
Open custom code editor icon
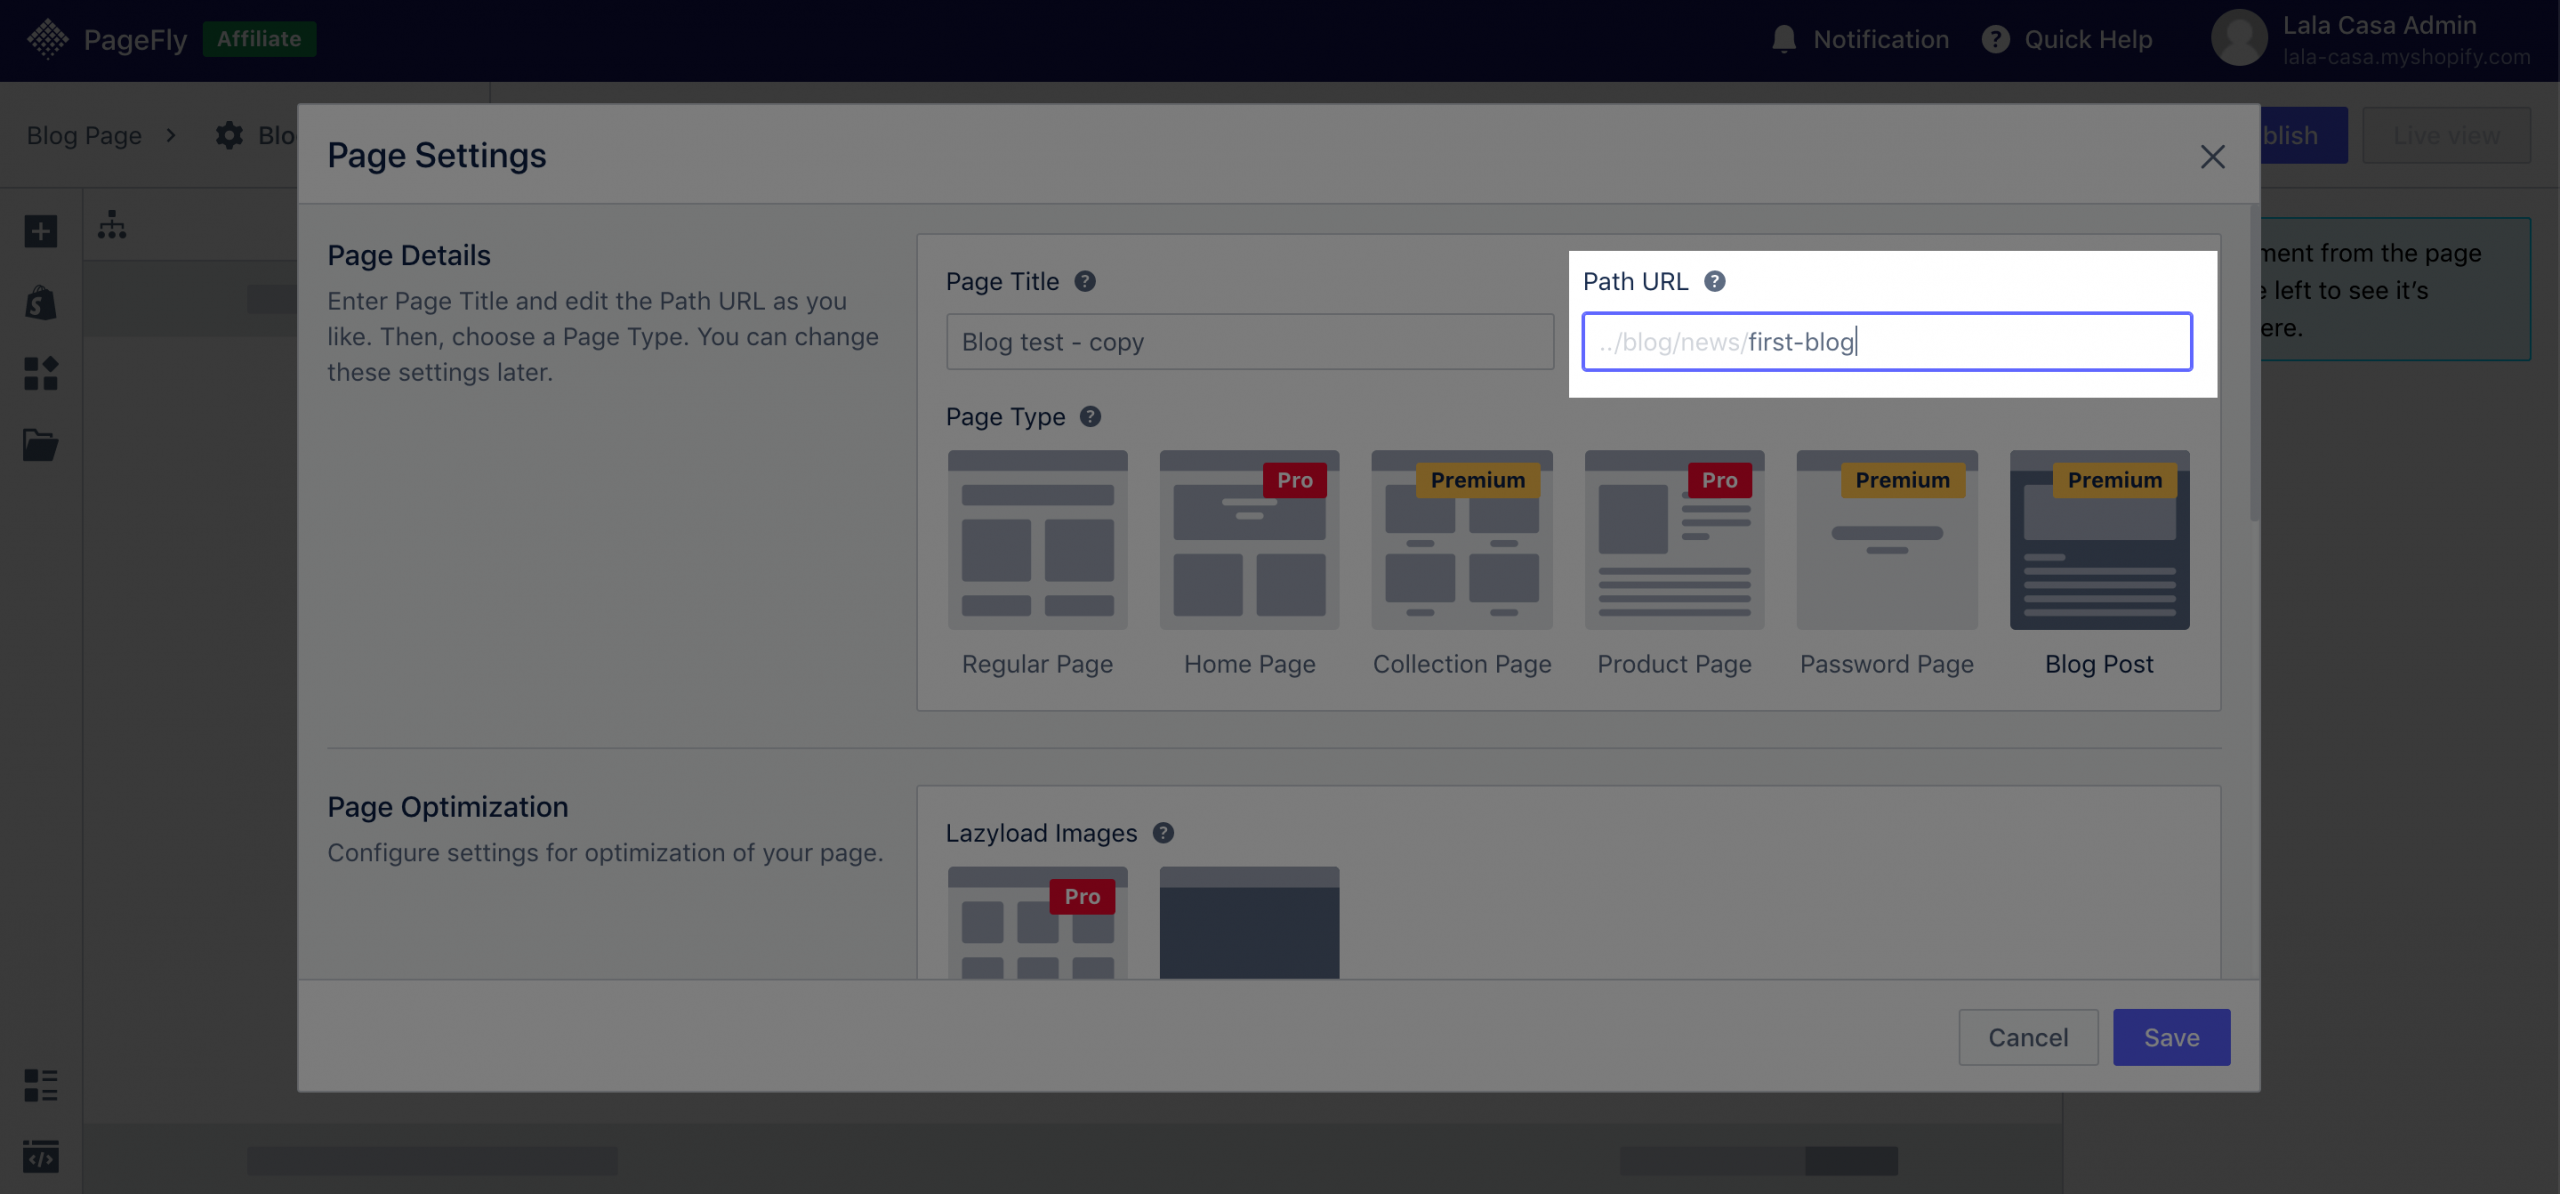tap(40, 1156)
